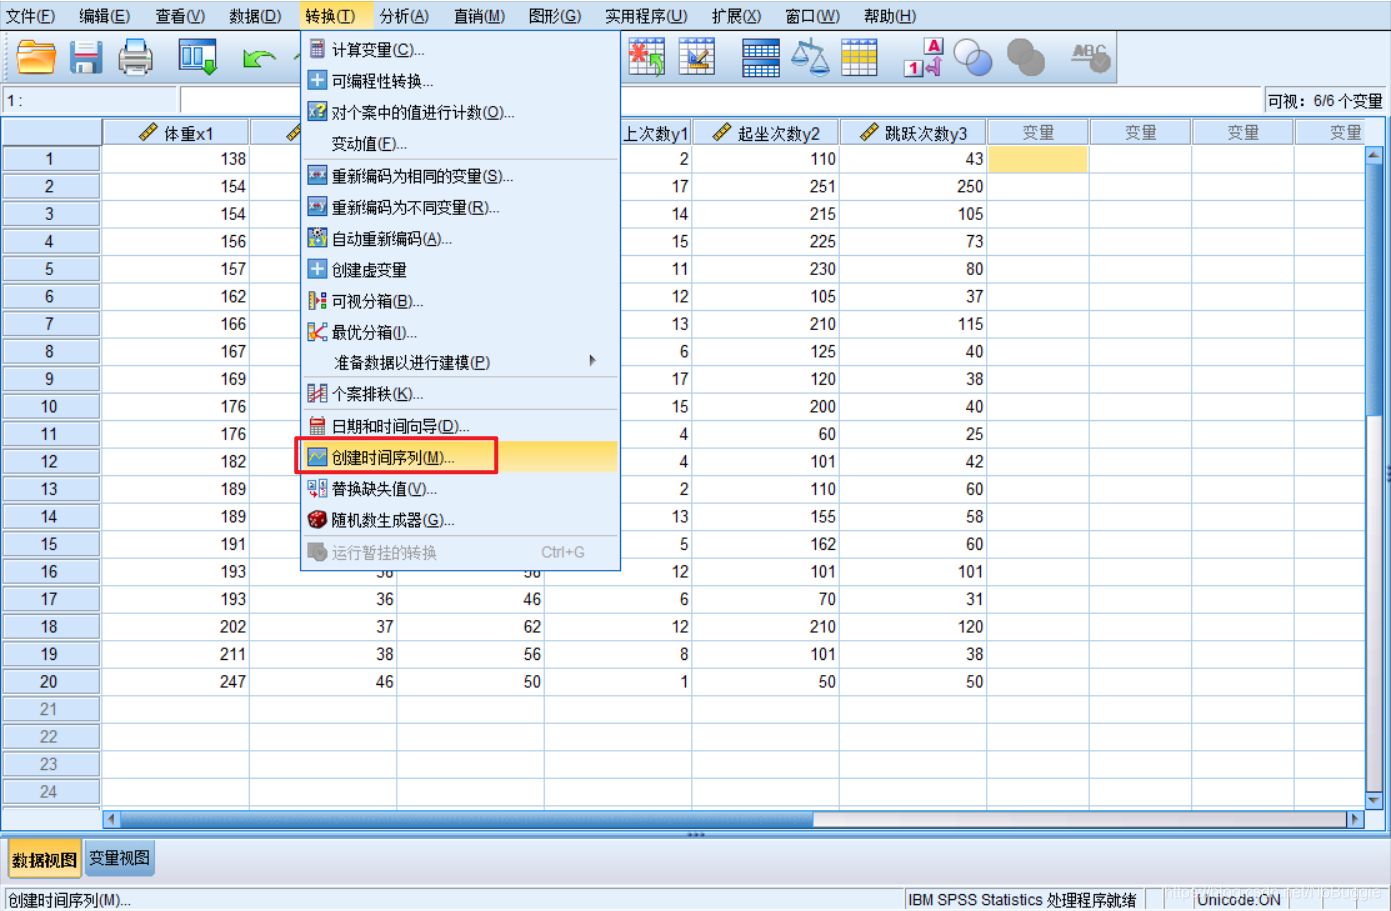1391x911 pixels.
Task: Select row header number 20
Action: point(50,682)
